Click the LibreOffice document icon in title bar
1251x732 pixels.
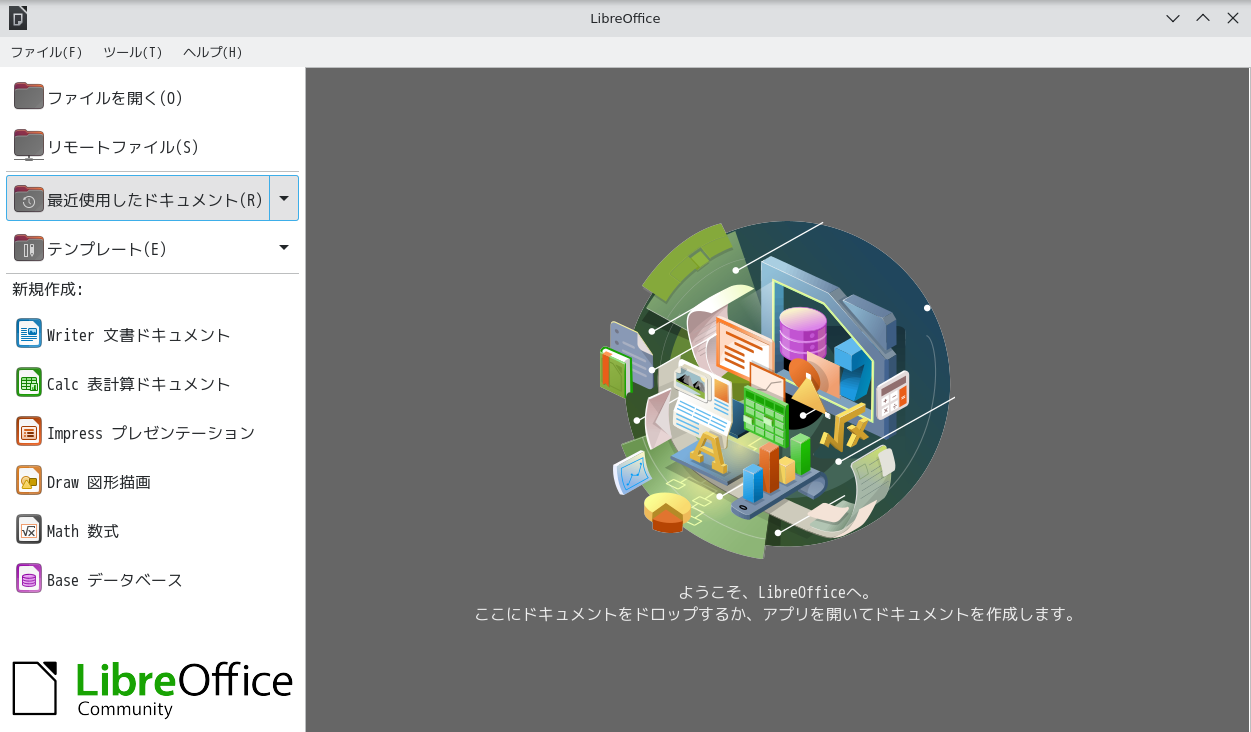pyautogui.click(x=18, y=18)
